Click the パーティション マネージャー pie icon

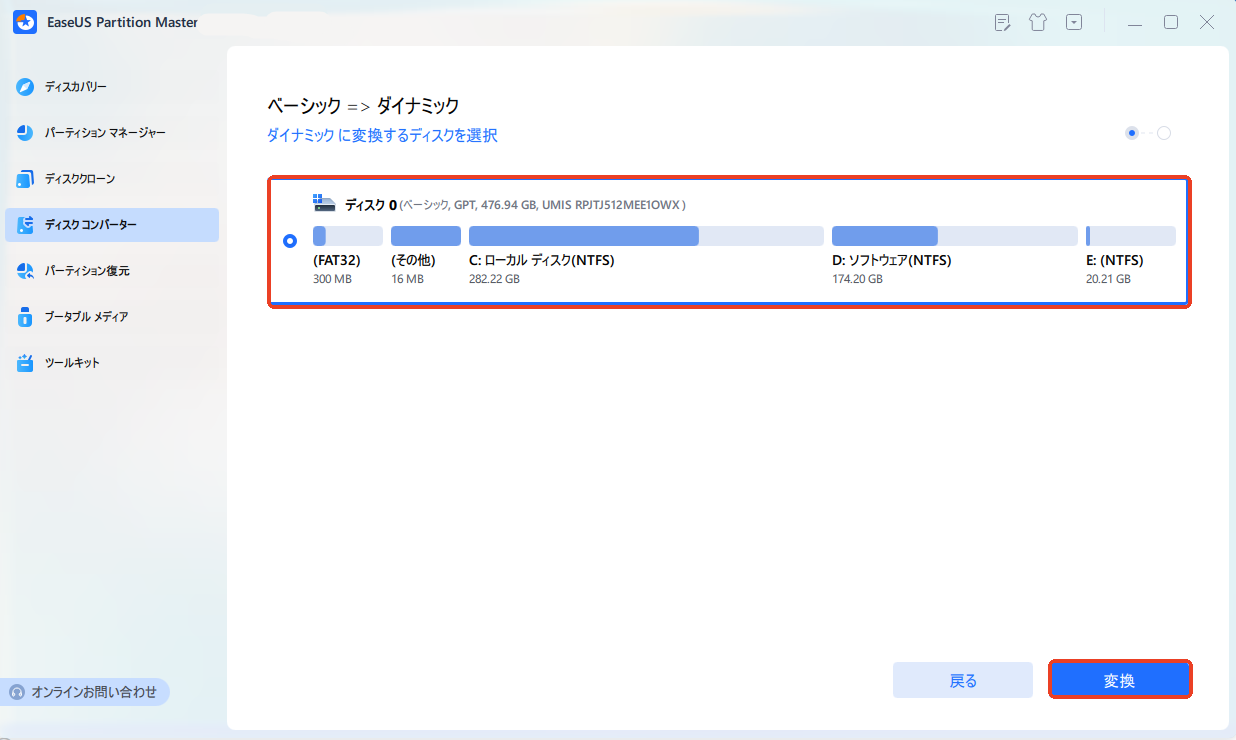pyautogui.click(x=25, y=133)
